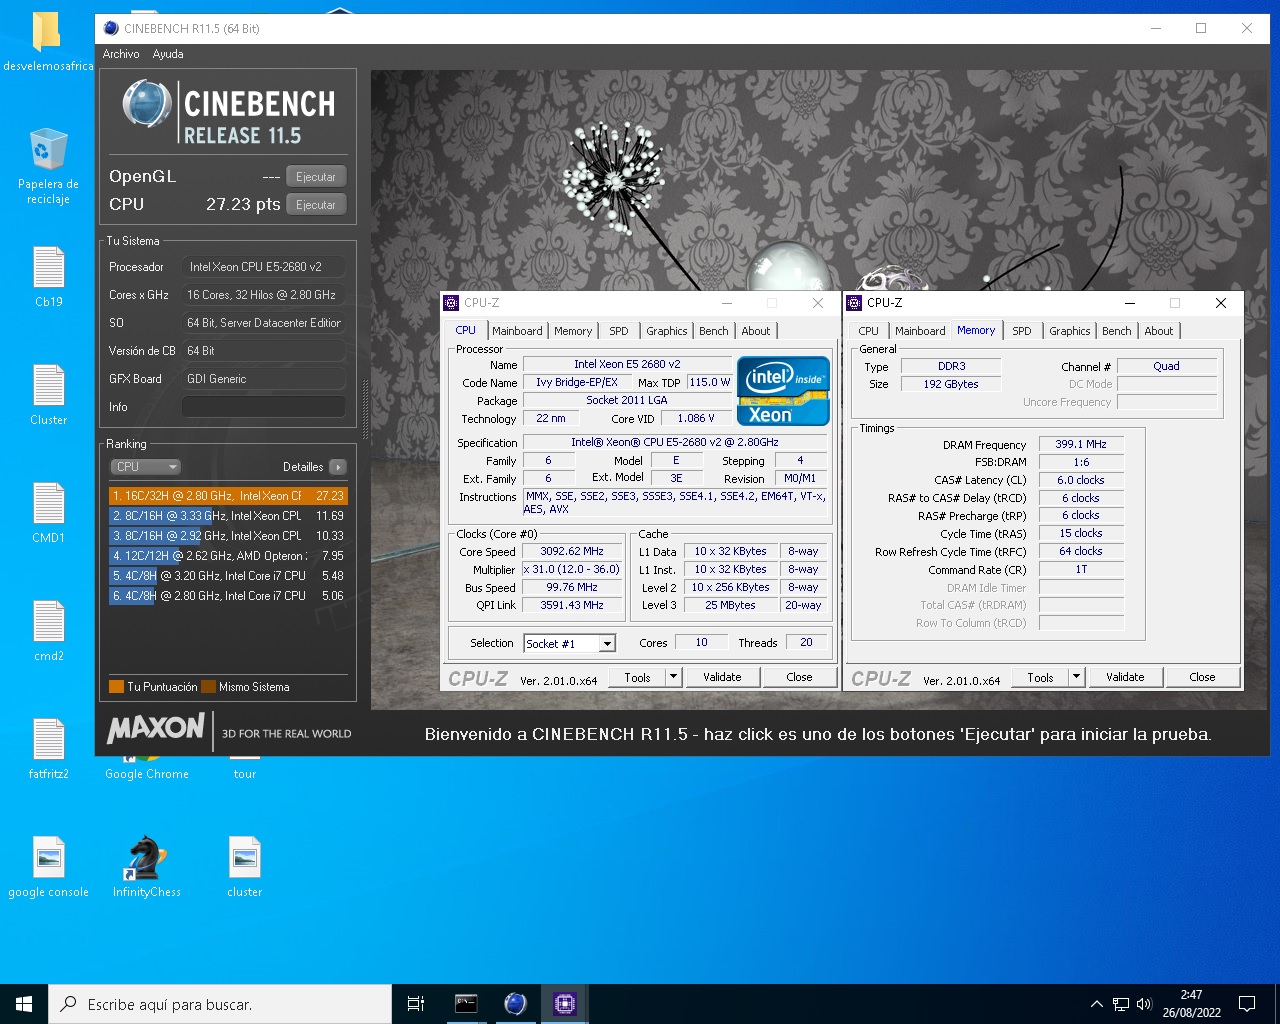Image resolution: width=1280 pixels, height=1024 pixels.
Task: Select the CMD1 file icon
Action: 48,513
